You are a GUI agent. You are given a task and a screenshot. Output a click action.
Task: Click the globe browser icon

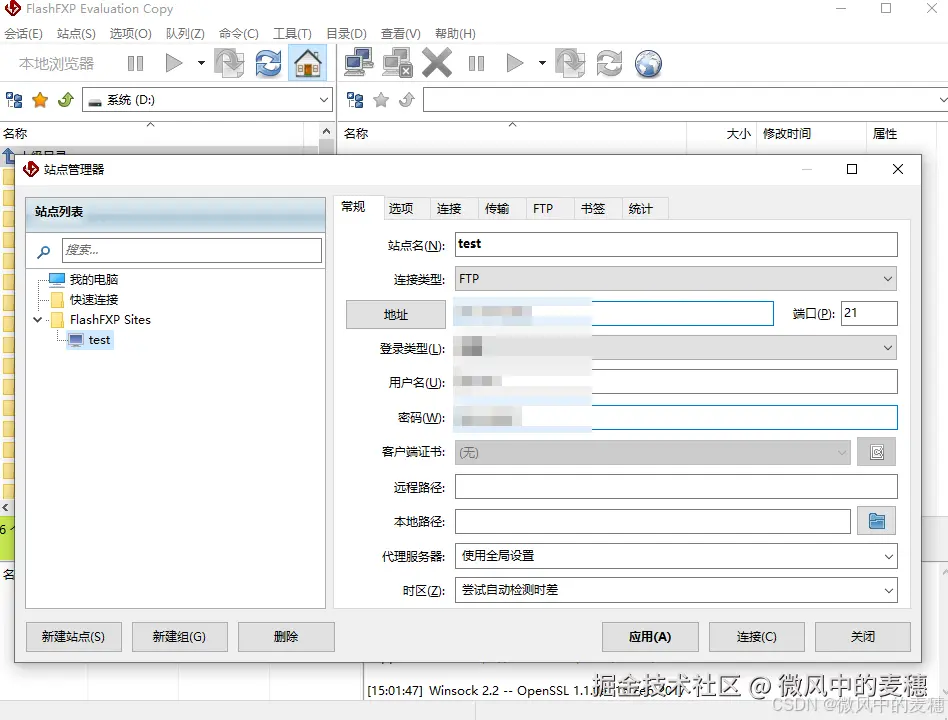(x=648, y=63)
